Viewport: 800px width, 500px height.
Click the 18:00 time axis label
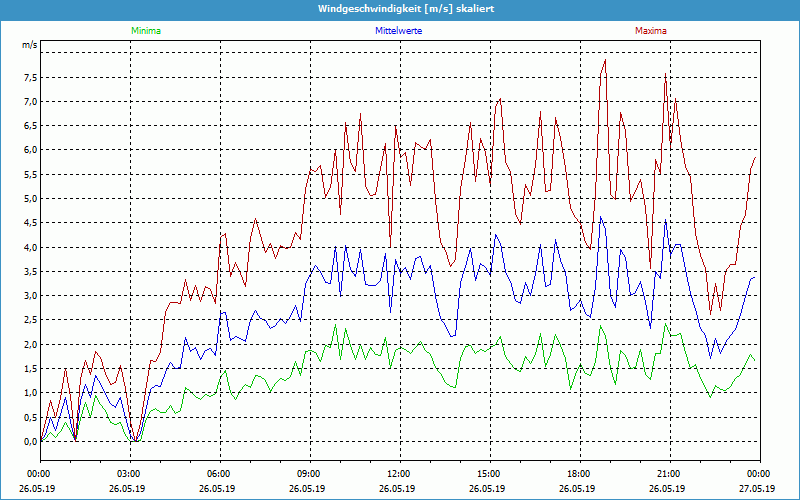pos(579,473)
